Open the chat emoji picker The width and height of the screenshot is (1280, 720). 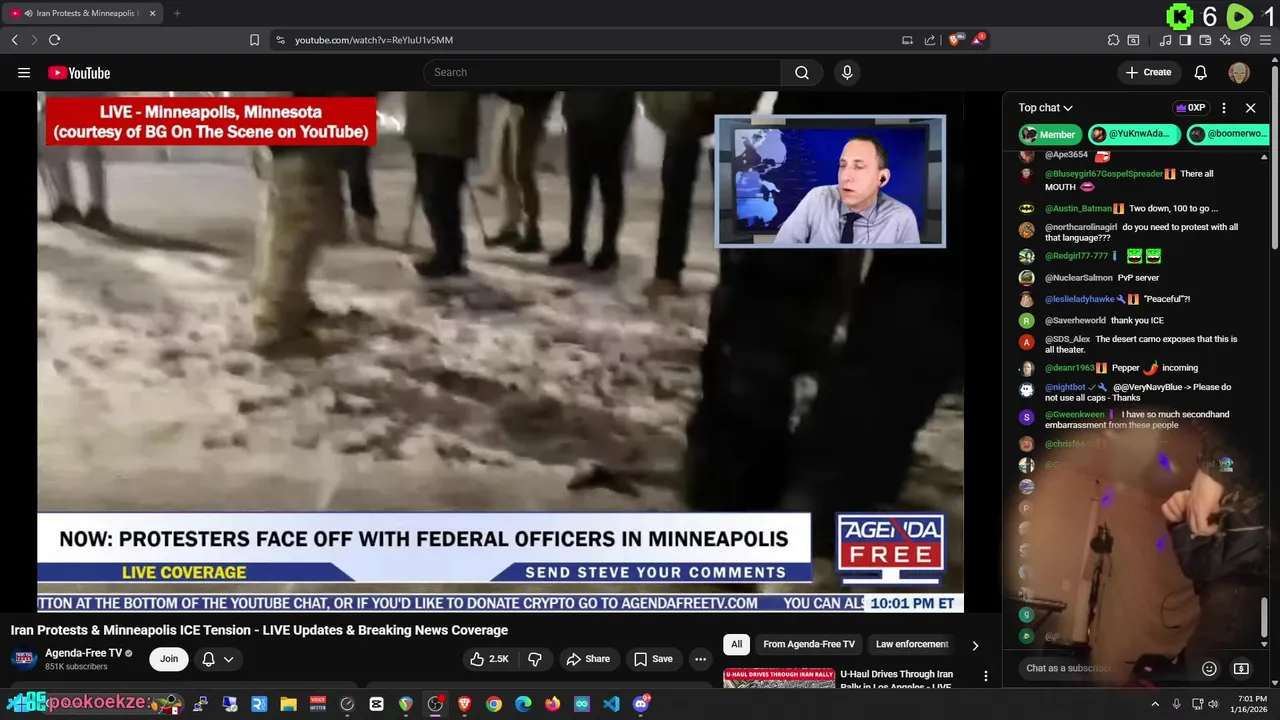click(x=1209, y=668)
